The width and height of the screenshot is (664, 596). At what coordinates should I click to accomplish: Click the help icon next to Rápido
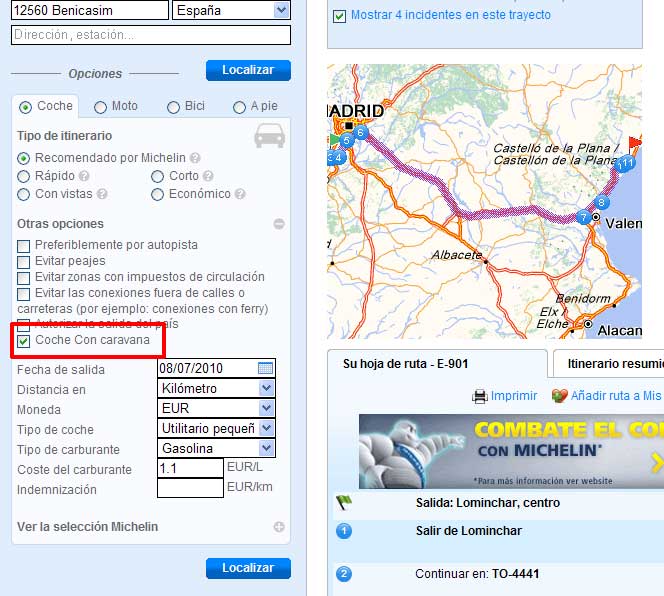point(85,176)
